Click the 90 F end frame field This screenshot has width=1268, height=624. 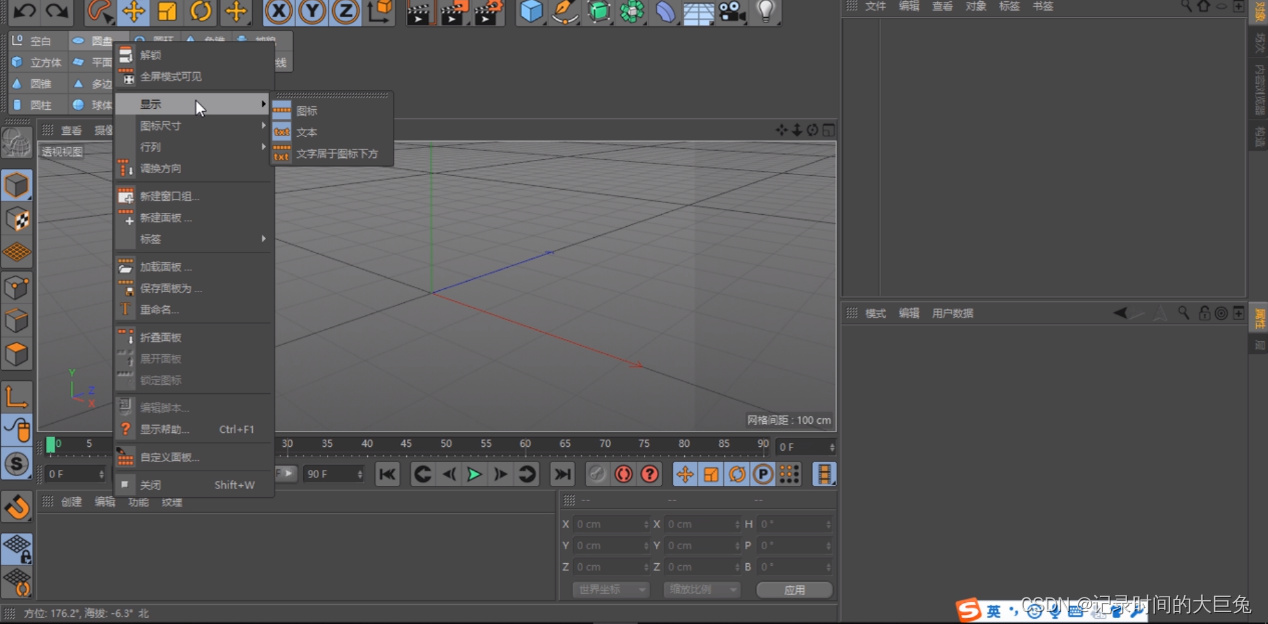(334, 474)
